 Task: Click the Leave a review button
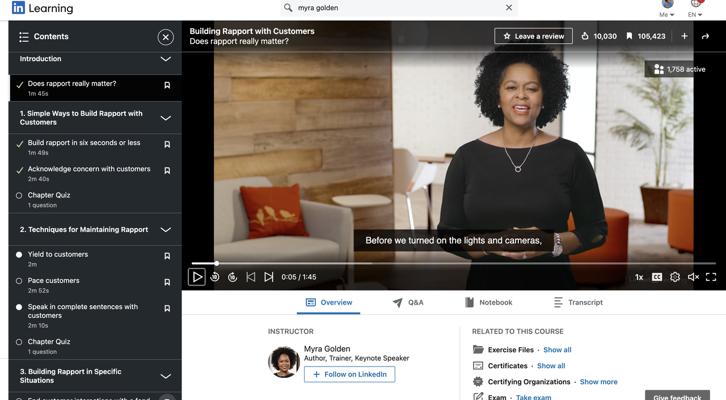tap(533, 36)
